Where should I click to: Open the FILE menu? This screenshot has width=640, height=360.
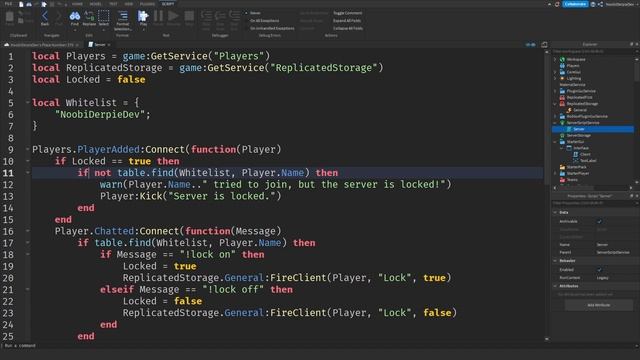tap(8, 4)
